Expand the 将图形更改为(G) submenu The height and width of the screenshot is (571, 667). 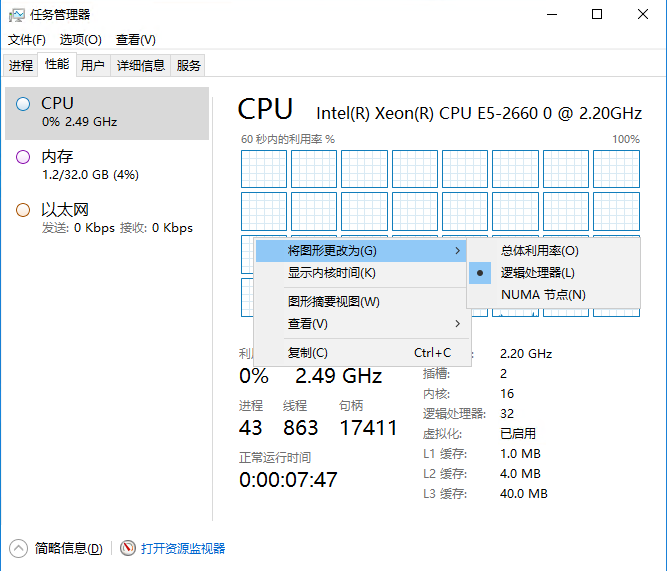click(x=361, y=251)
